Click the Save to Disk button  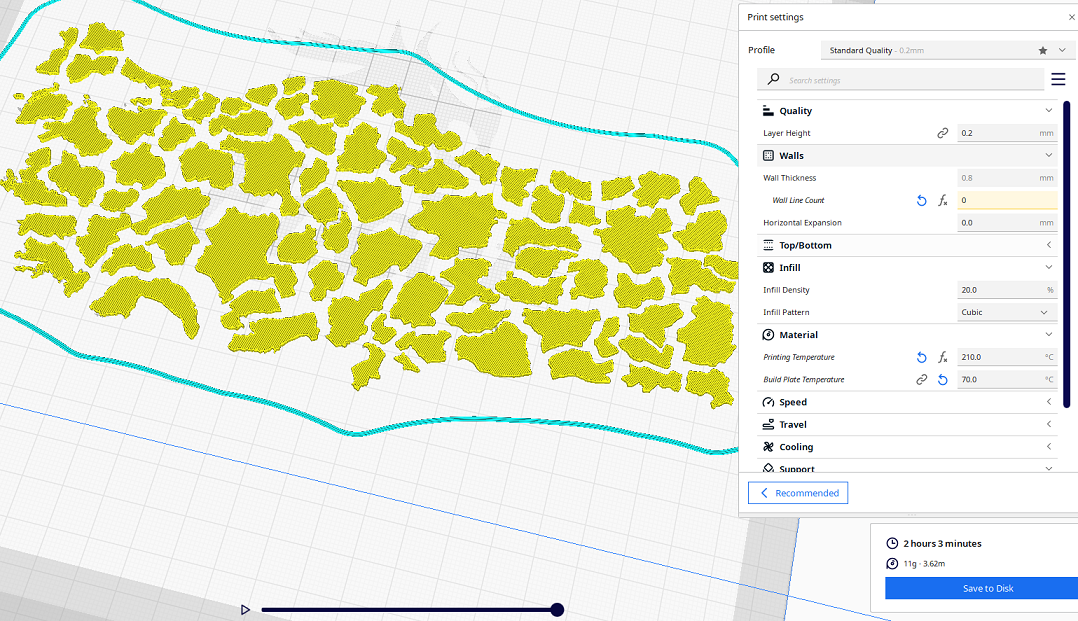tap(987, 589)
